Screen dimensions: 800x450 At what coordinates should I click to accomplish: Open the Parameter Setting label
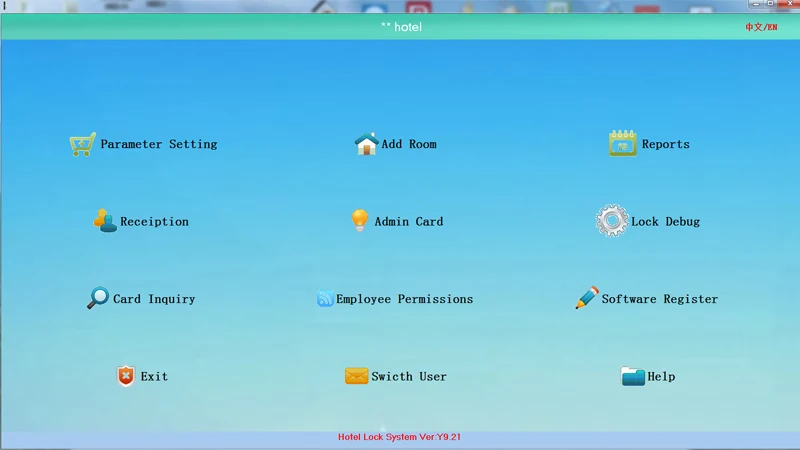click(159, 144)
